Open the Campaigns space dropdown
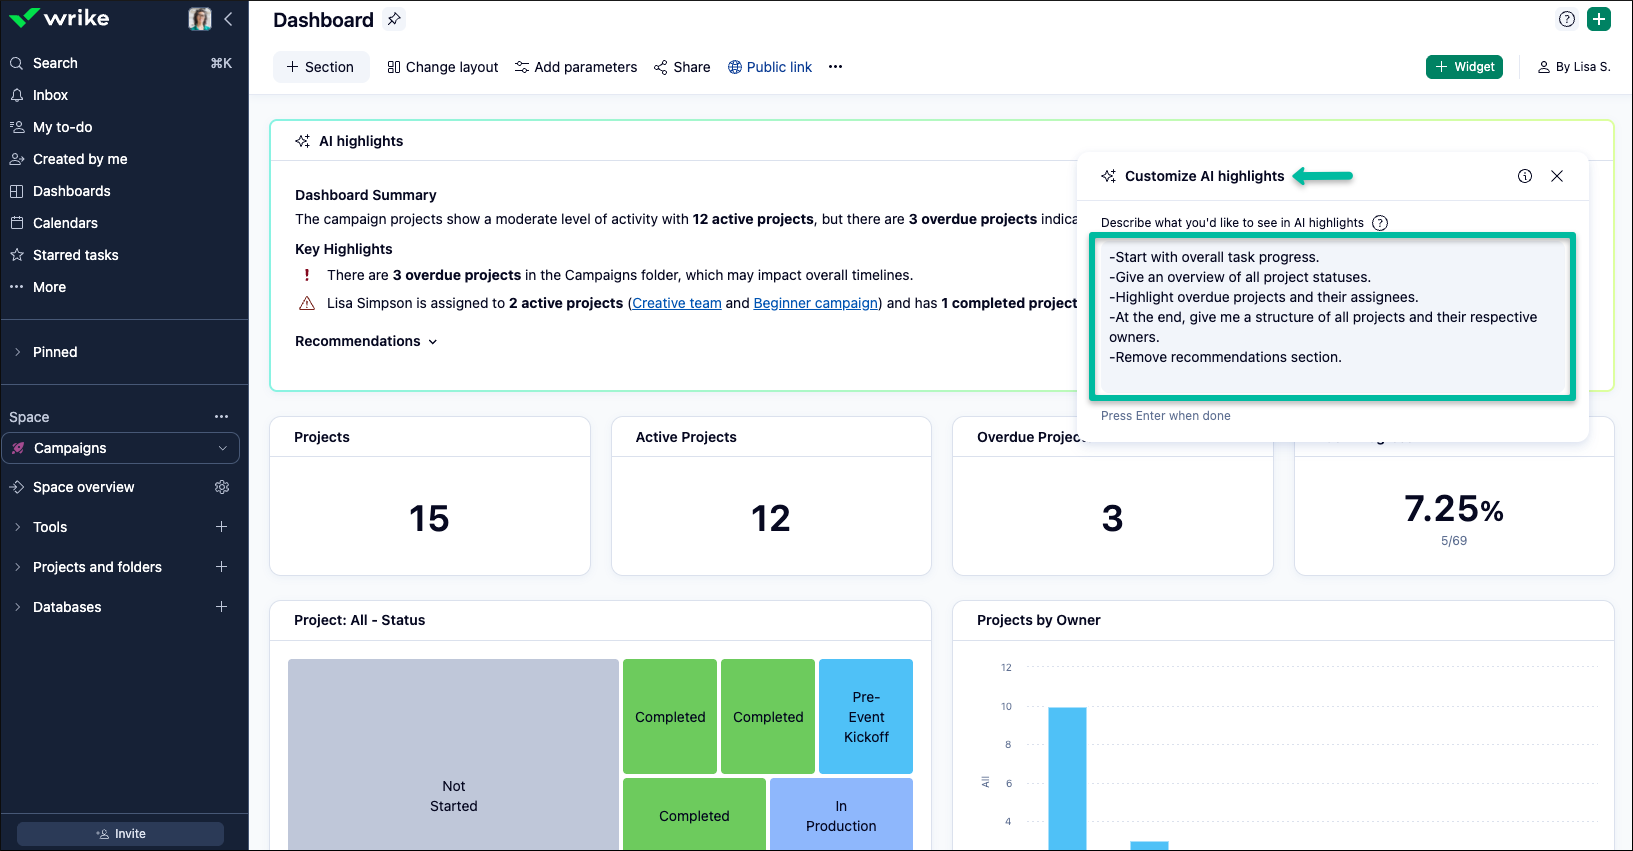The width and height of the screenshot is (1633, 851). tap(222, 448)
